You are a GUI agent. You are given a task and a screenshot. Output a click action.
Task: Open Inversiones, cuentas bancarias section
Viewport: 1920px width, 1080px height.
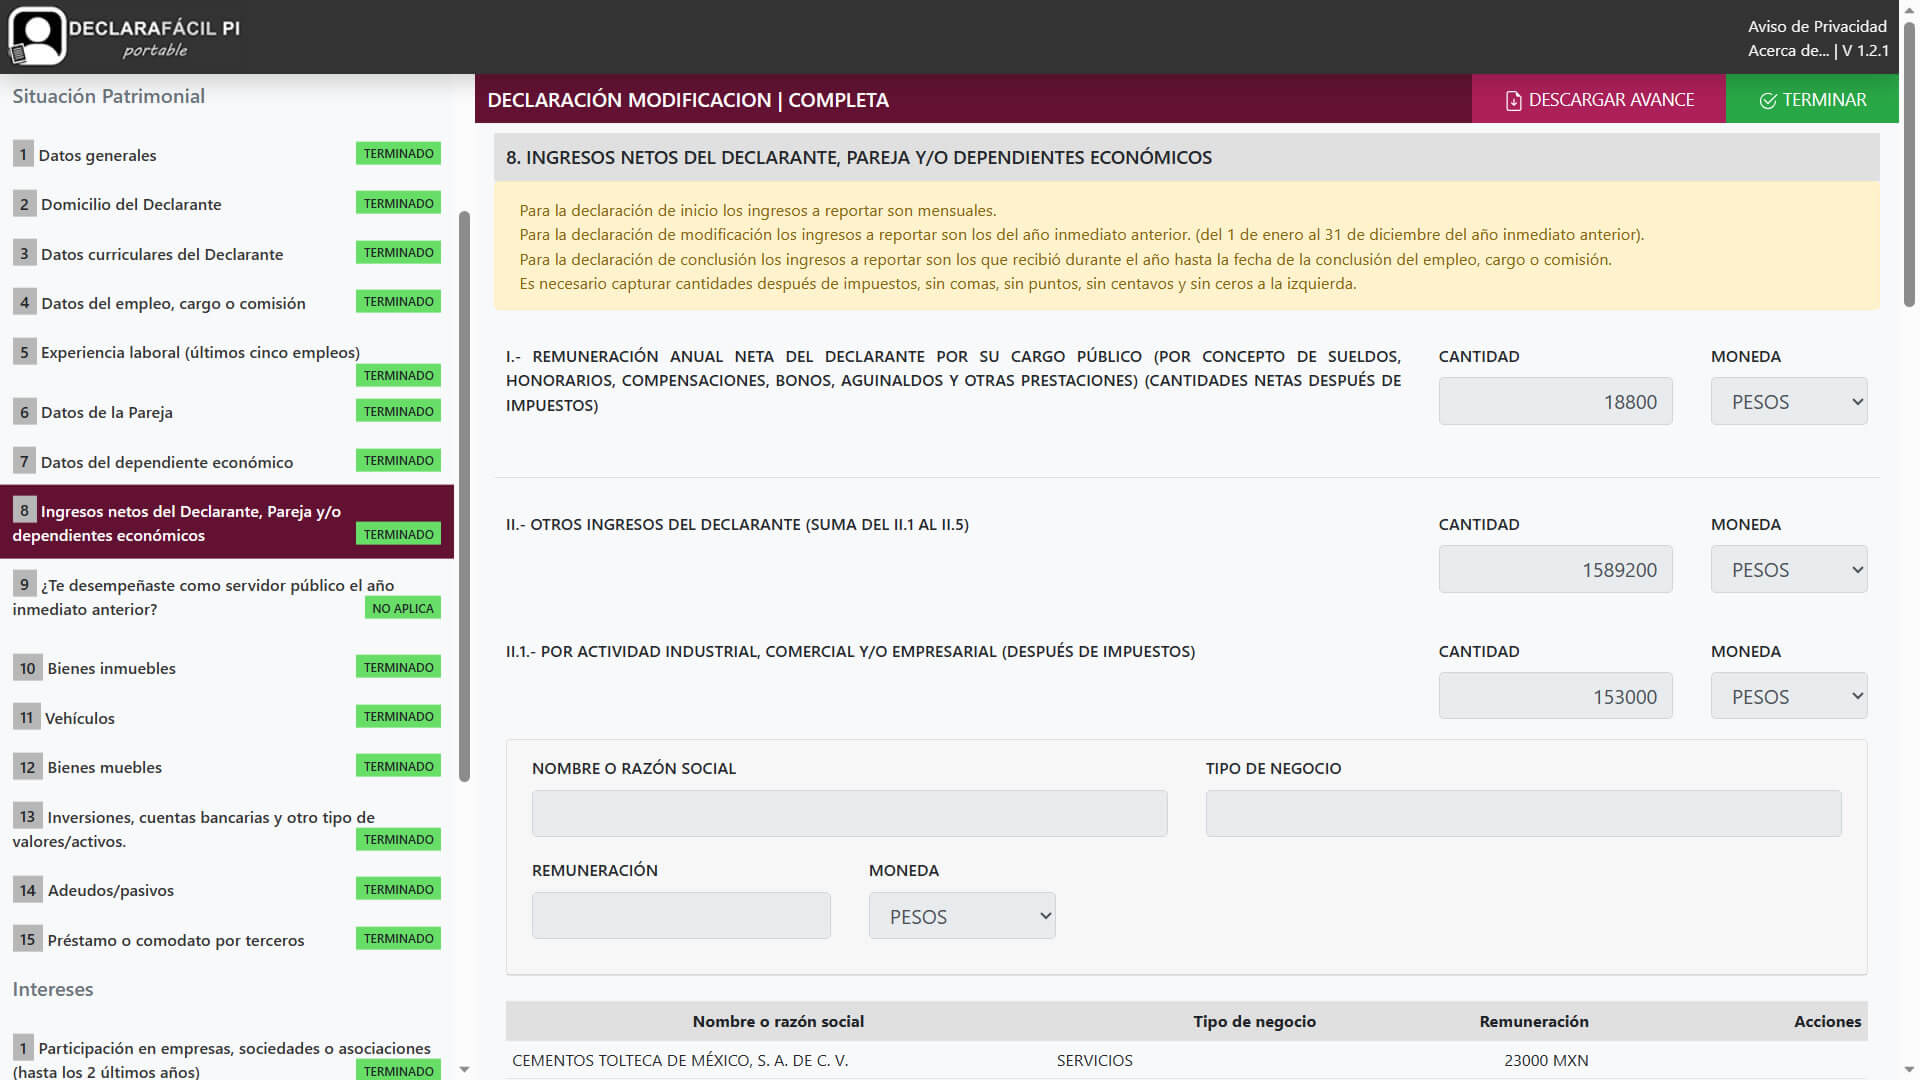[x=227, y=828]
